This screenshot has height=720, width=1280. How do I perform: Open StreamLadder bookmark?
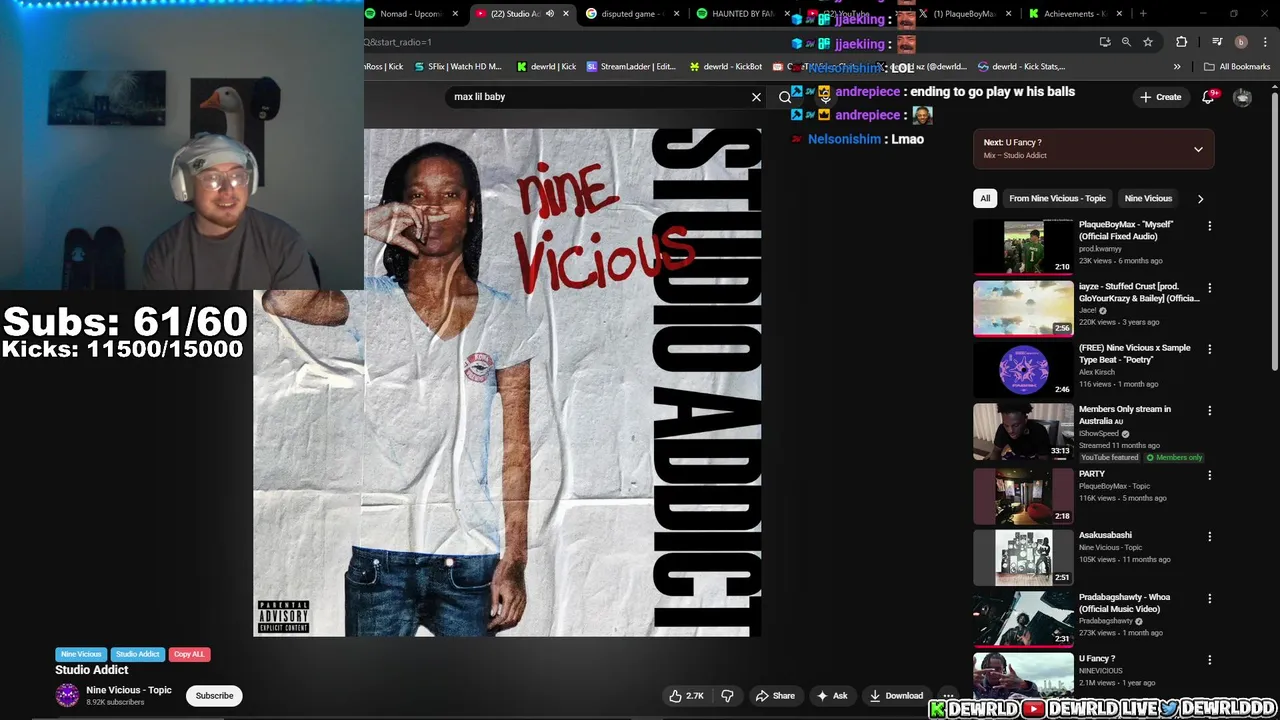click(631, 67)
